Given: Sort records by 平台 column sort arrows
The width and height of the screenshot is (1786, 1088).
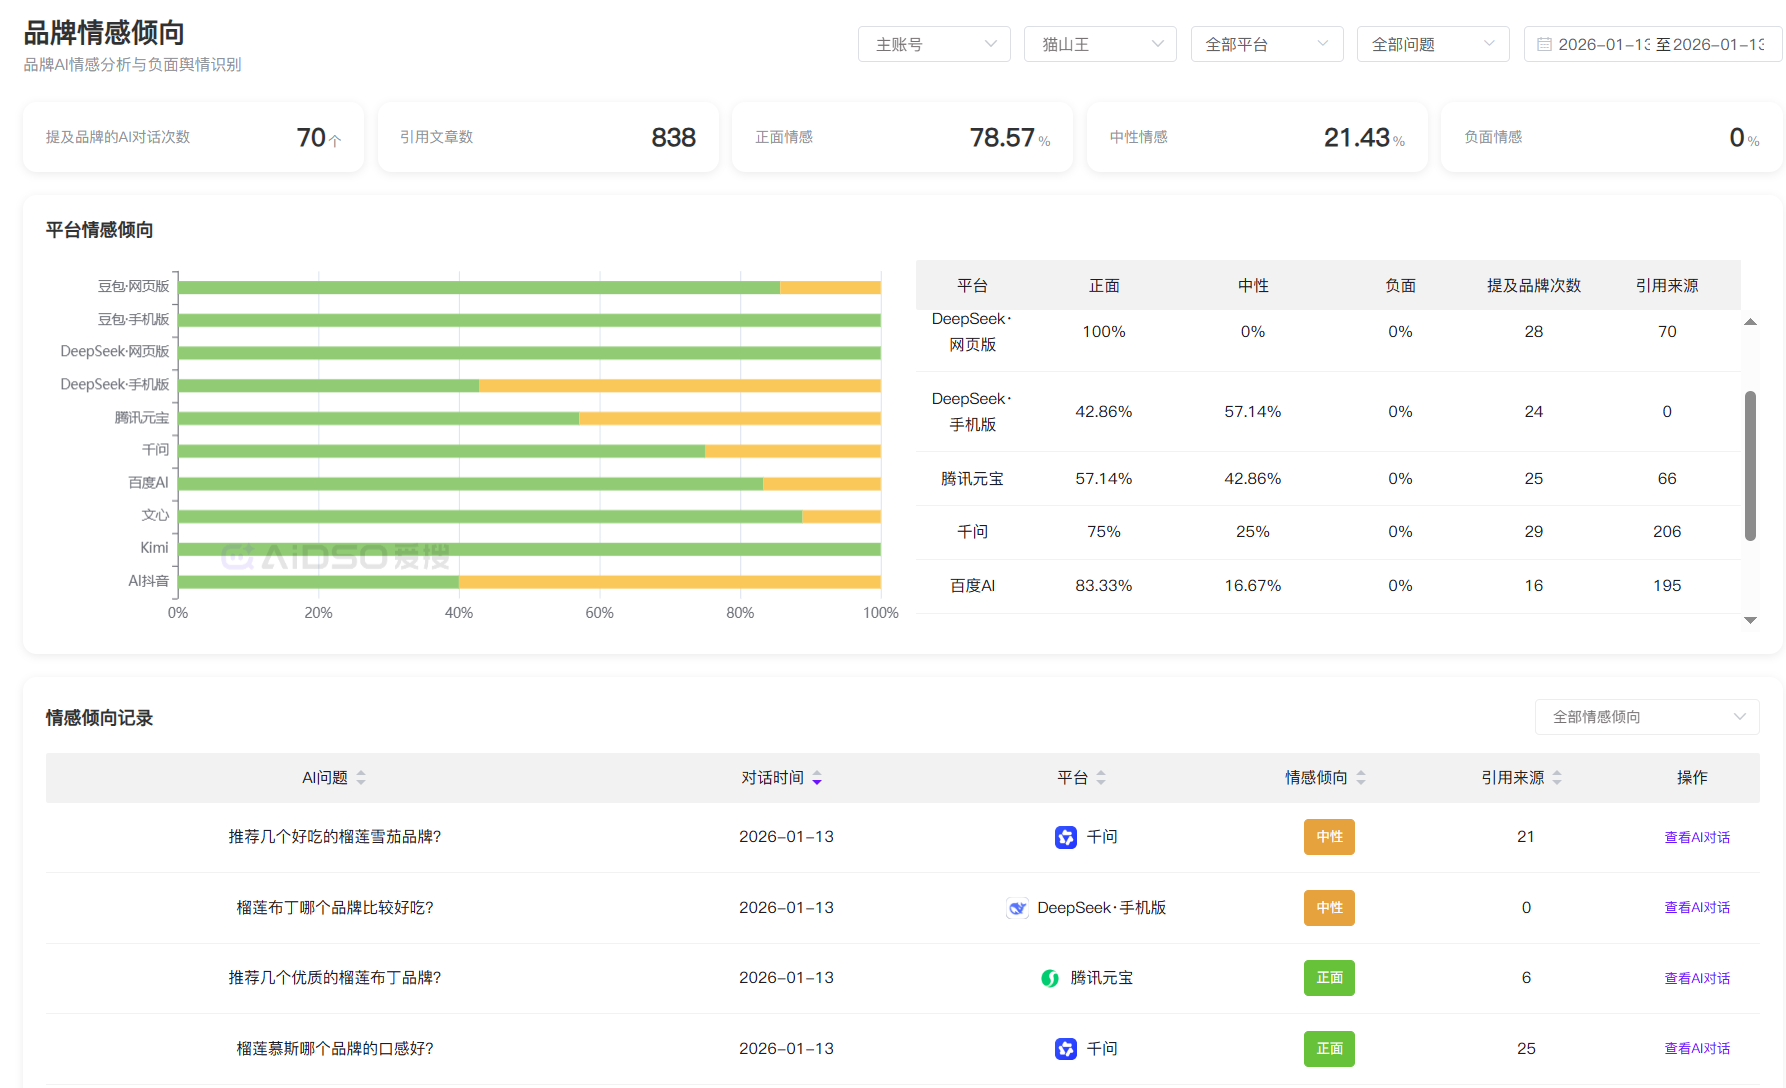Looking at the screenshot, I should tap(1101, 778).
